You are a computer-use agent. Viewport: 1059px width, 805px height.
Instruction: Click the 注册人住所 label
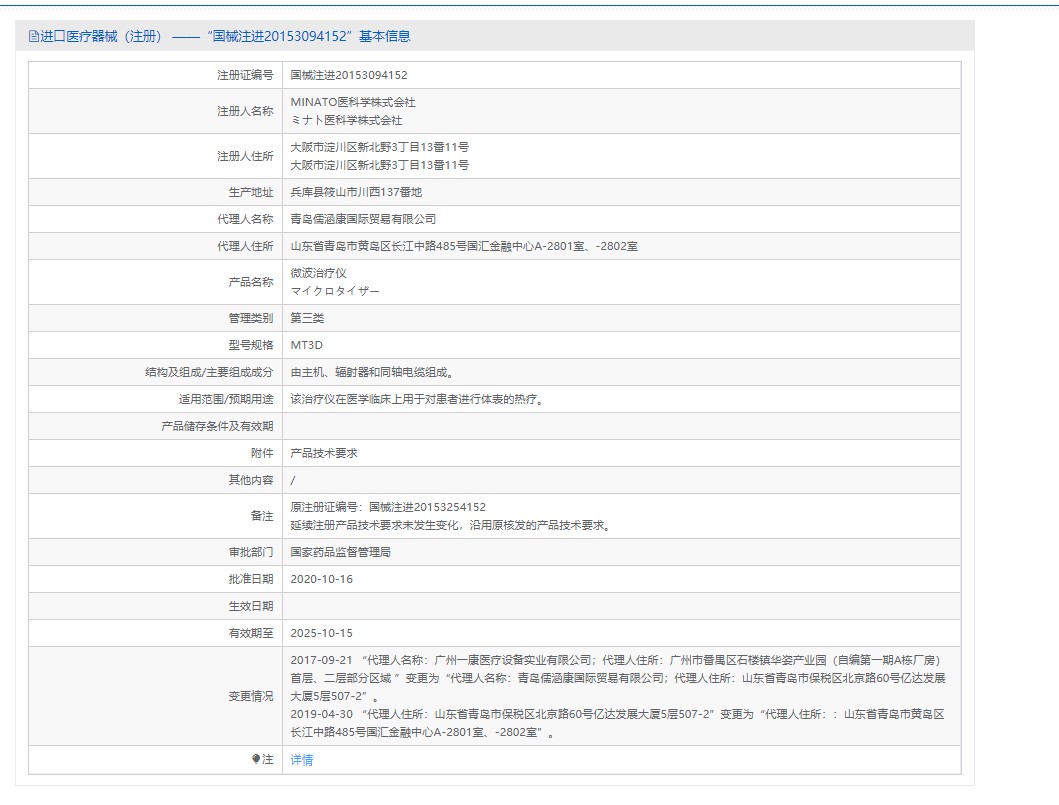245,156
